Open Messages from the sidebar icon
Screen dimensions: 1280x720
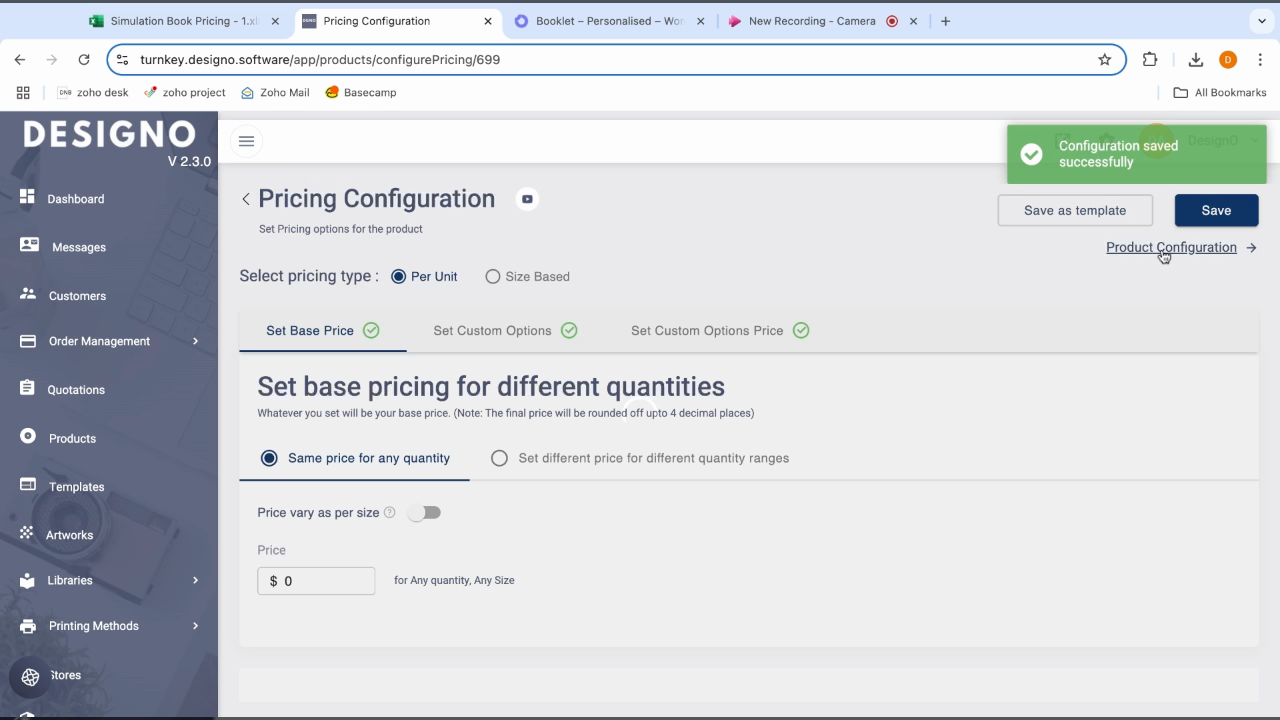(29, 245)
